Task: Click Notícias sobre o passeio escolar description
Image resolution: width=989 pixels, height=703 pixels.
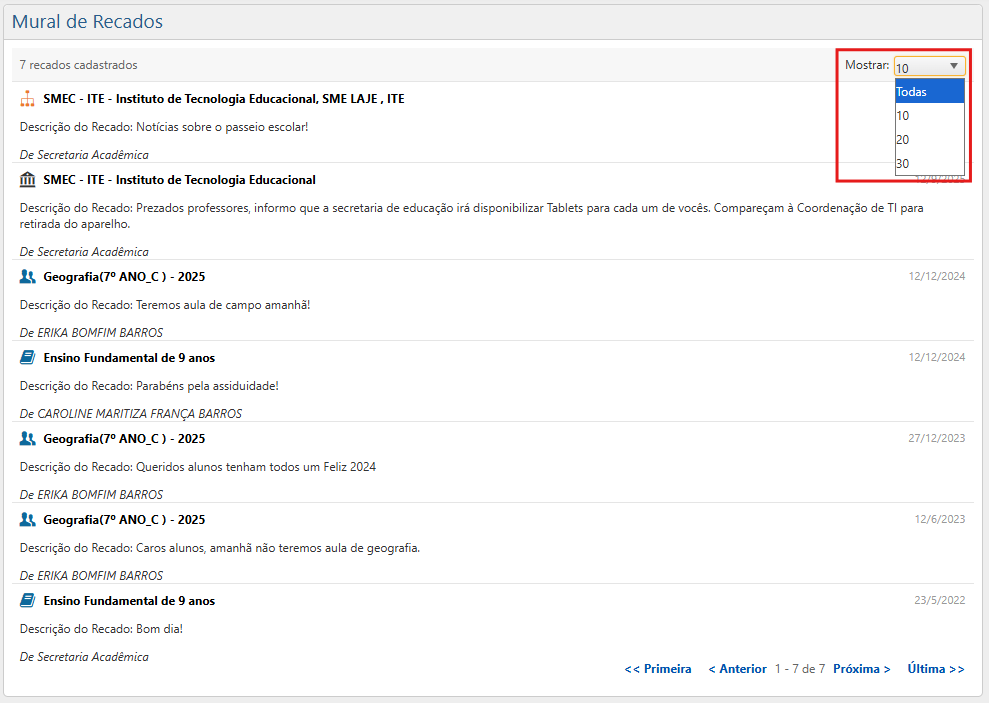Action: pos(164,127)
